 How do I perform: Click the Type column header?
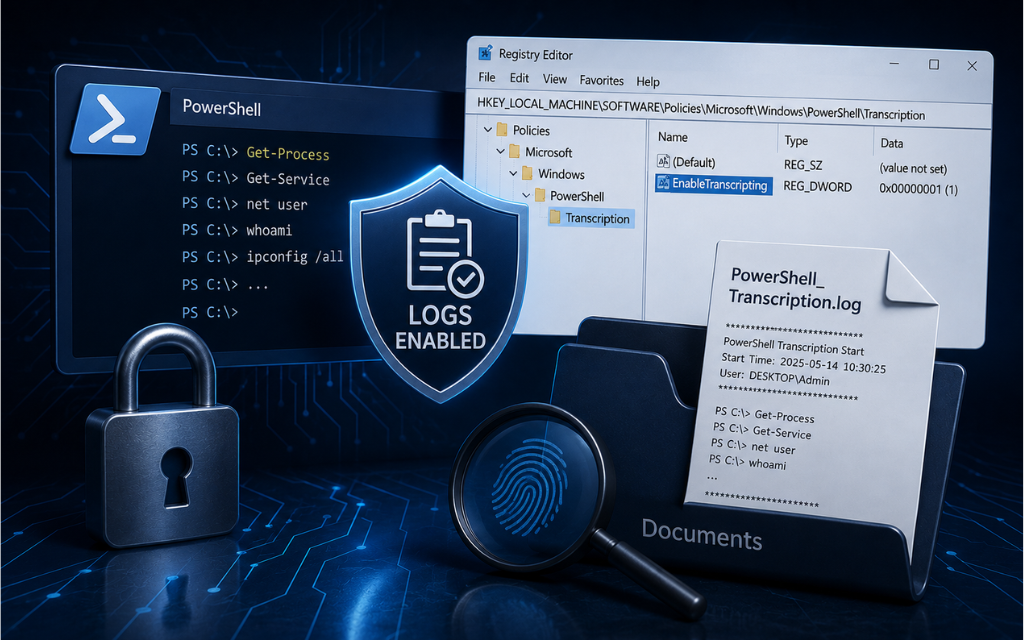click(x=795, y=140)
